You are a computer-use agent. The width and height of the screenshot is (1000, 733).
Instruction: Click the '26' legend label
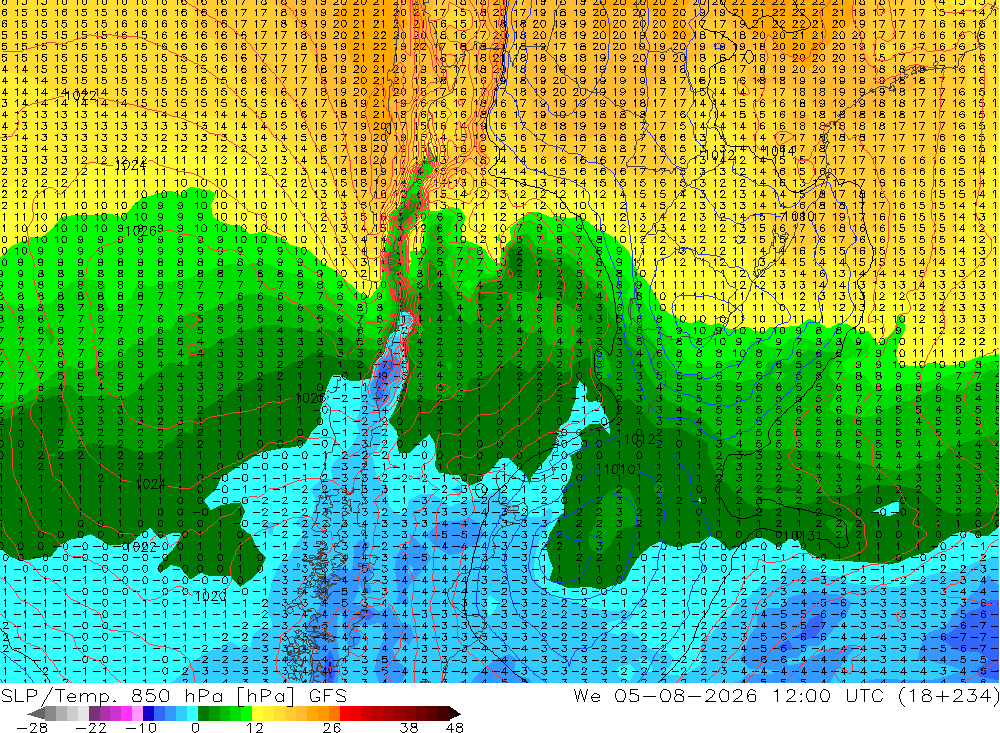coord(332,728)
